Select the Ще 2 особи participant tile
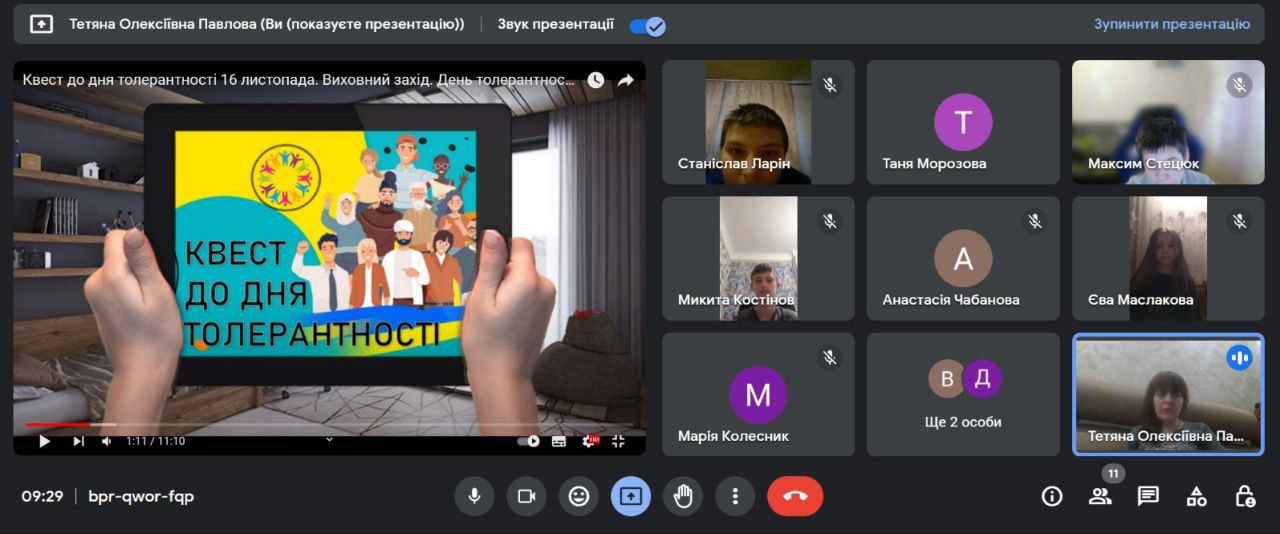Image resolution: width=1280 pixels, height=534 pixels. coord(963,394)
